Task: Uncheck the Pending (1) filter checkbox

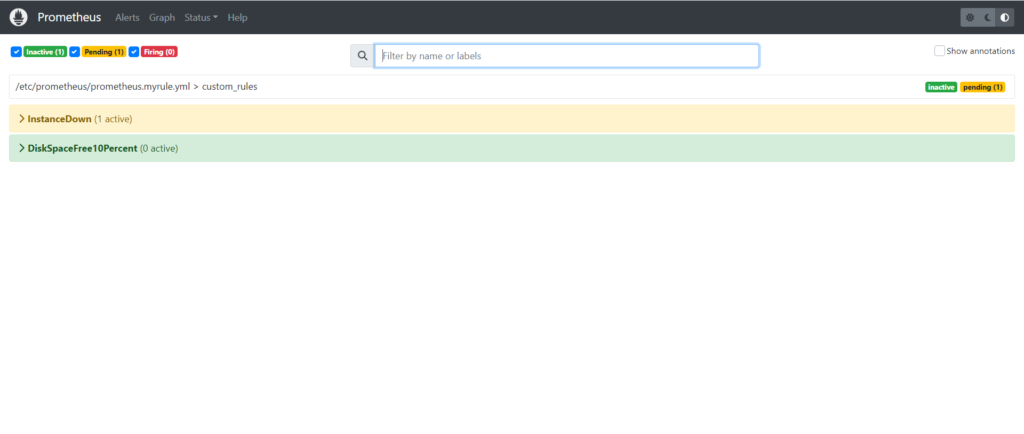Action: point(75,52)
